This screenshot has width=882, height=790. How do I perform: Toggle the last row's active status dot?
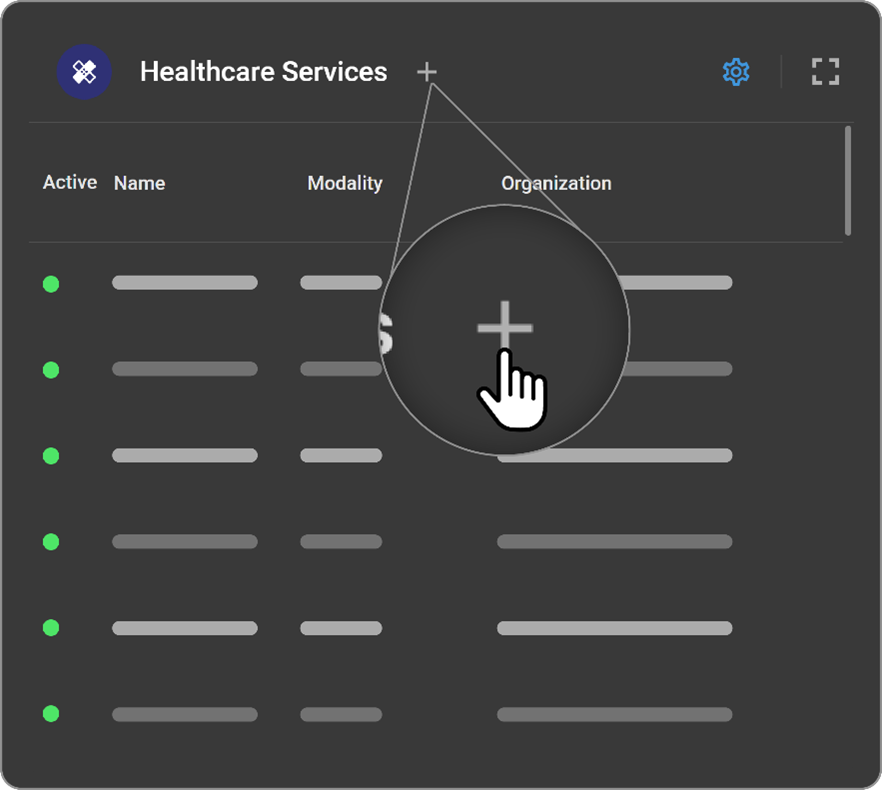pyautogui.click(x=50, y=714)
